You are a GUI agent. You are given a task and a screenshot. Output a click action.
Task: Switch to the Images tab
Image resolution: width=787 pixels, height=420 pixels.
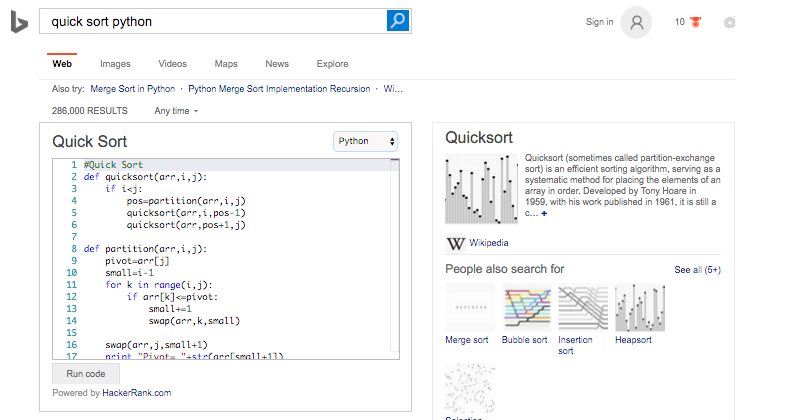(115, 64)
